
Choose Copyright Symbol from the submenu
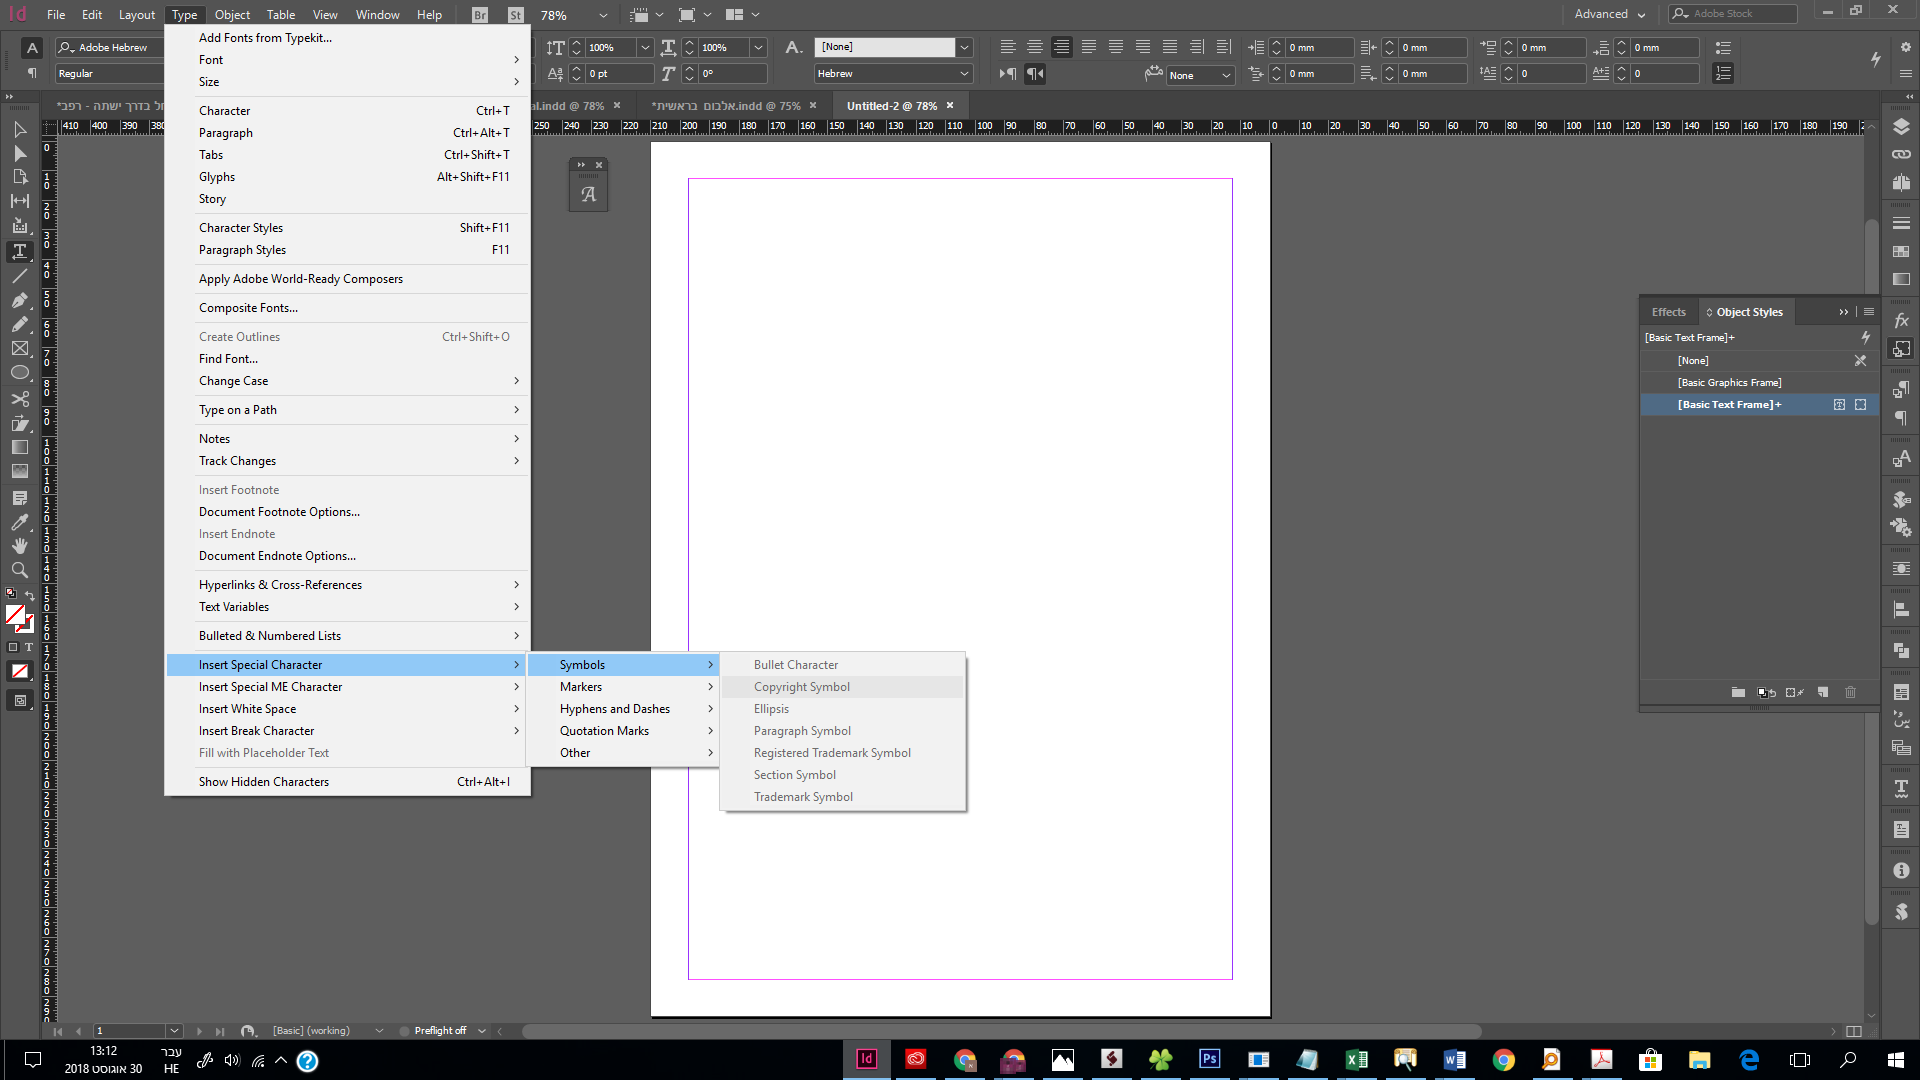(801, 687)
